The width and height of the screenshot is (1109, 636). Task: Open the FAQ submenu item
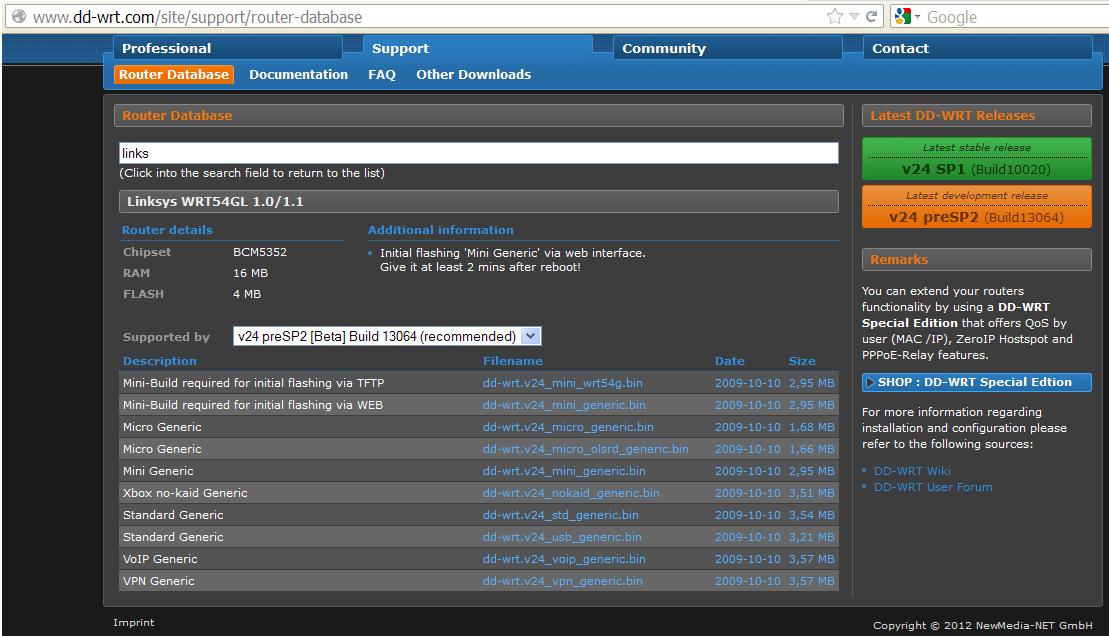pyautogui.click(x=382, y=74)
